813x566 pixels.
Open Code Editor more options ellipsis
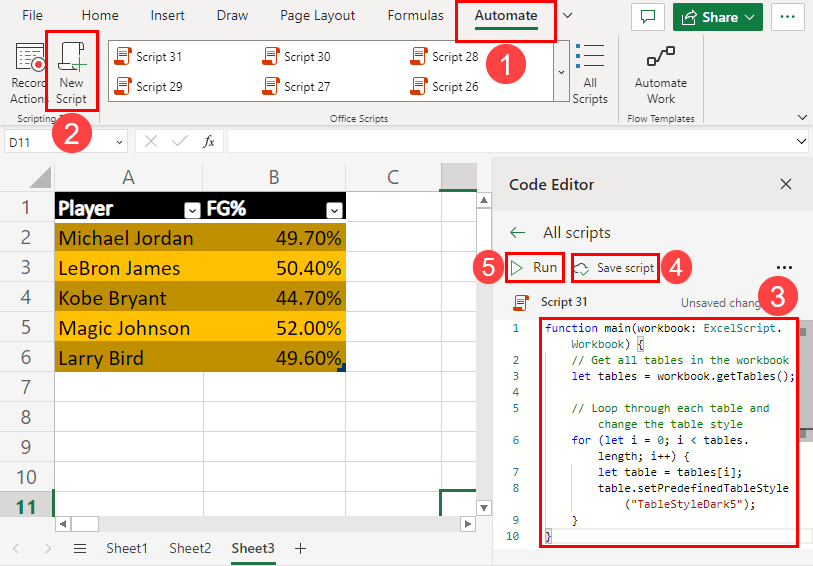(x=784, y=267)
